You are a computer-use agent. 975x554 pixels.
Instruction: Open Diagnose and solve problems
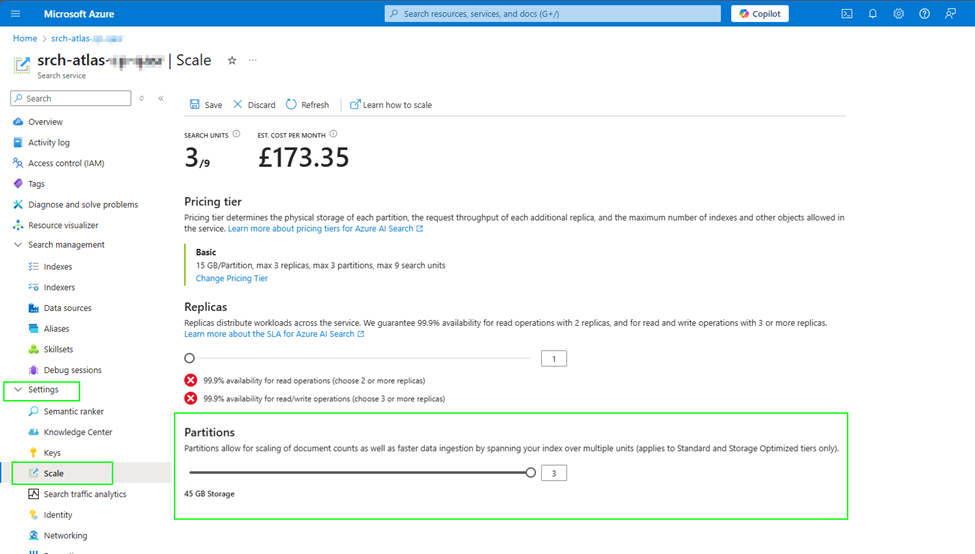pyautogui.click(x=83, y=205)
